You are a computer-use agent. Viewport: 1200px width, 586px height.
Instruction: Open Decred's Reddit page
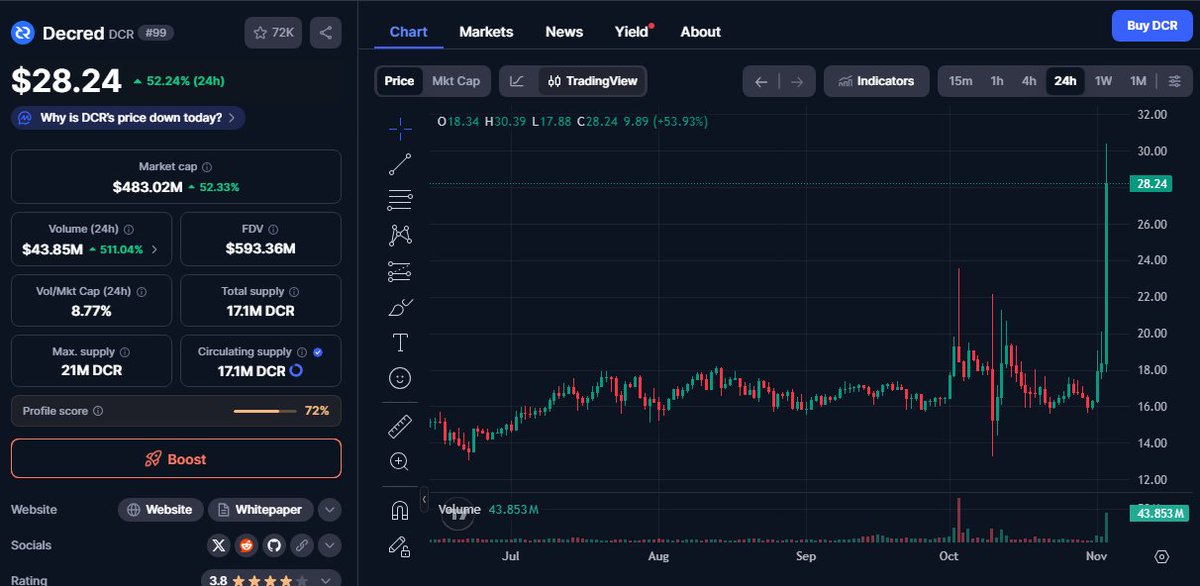[246, 546]
